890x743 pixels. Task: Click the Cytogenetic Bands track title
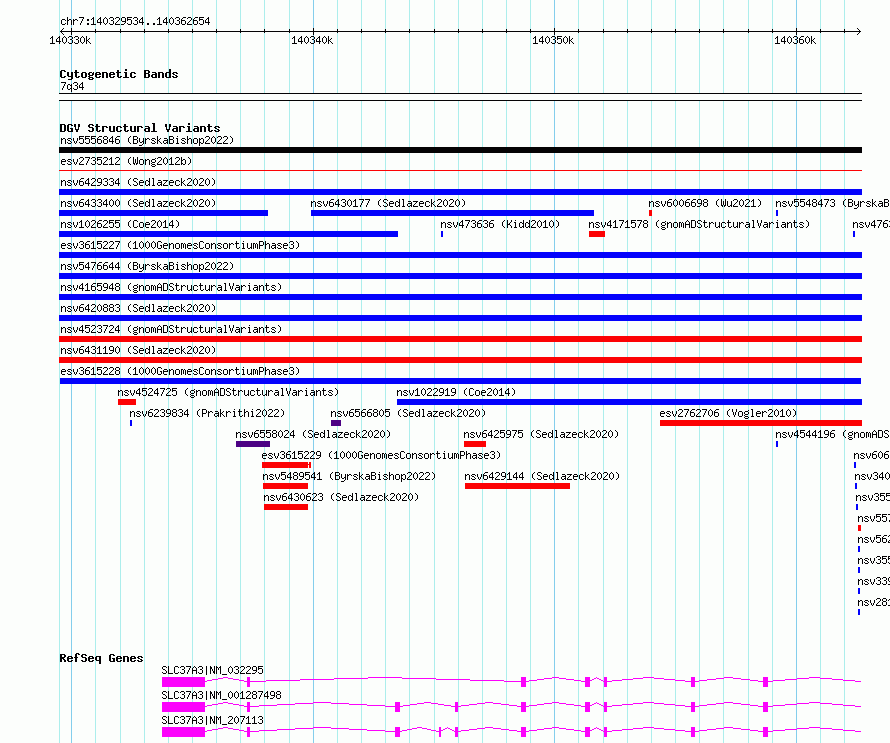119,74
